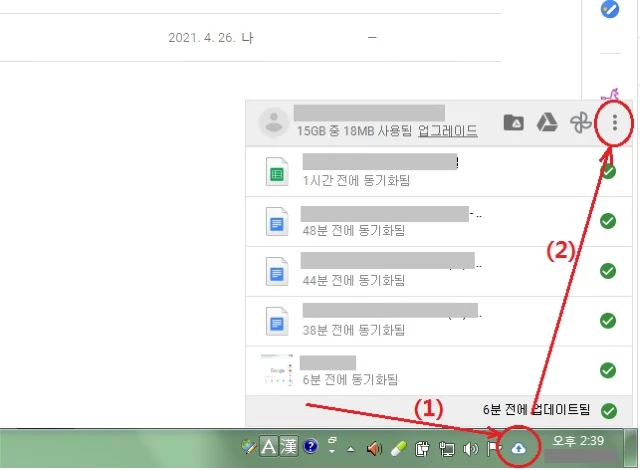The height and width of the screenshot is (470, 640).
Task: Click the 업그레이드 upgrade link
Action: (448, 131)
